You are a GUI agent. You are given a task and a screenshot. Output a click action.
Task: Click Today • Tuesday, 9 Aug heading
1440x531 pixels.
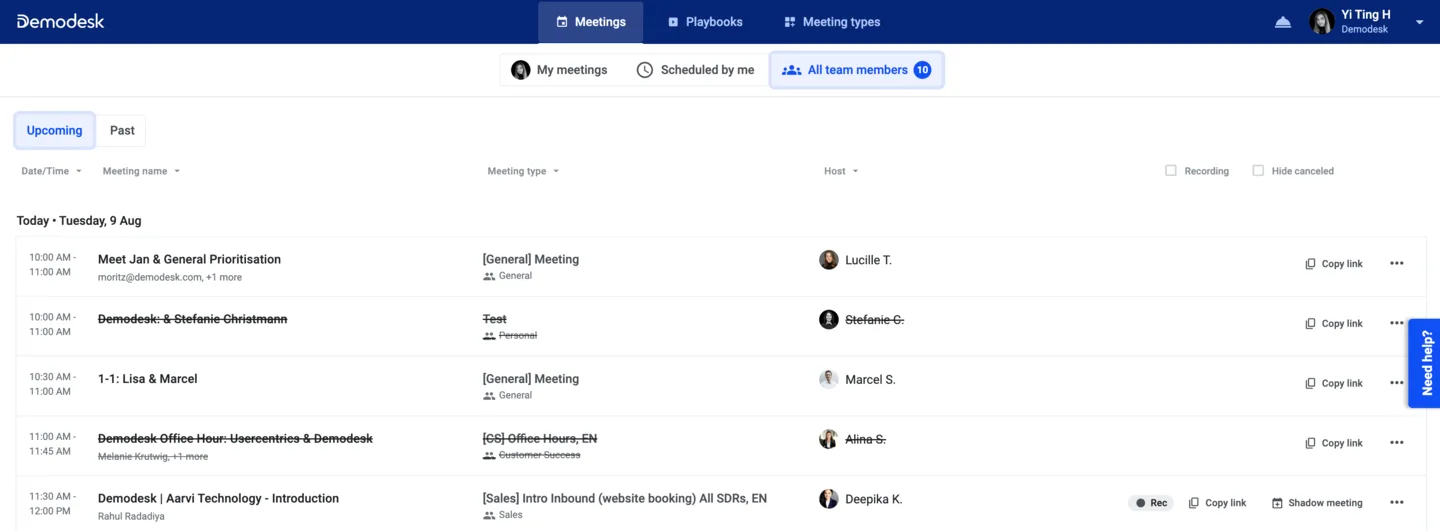tap(79, 221)
